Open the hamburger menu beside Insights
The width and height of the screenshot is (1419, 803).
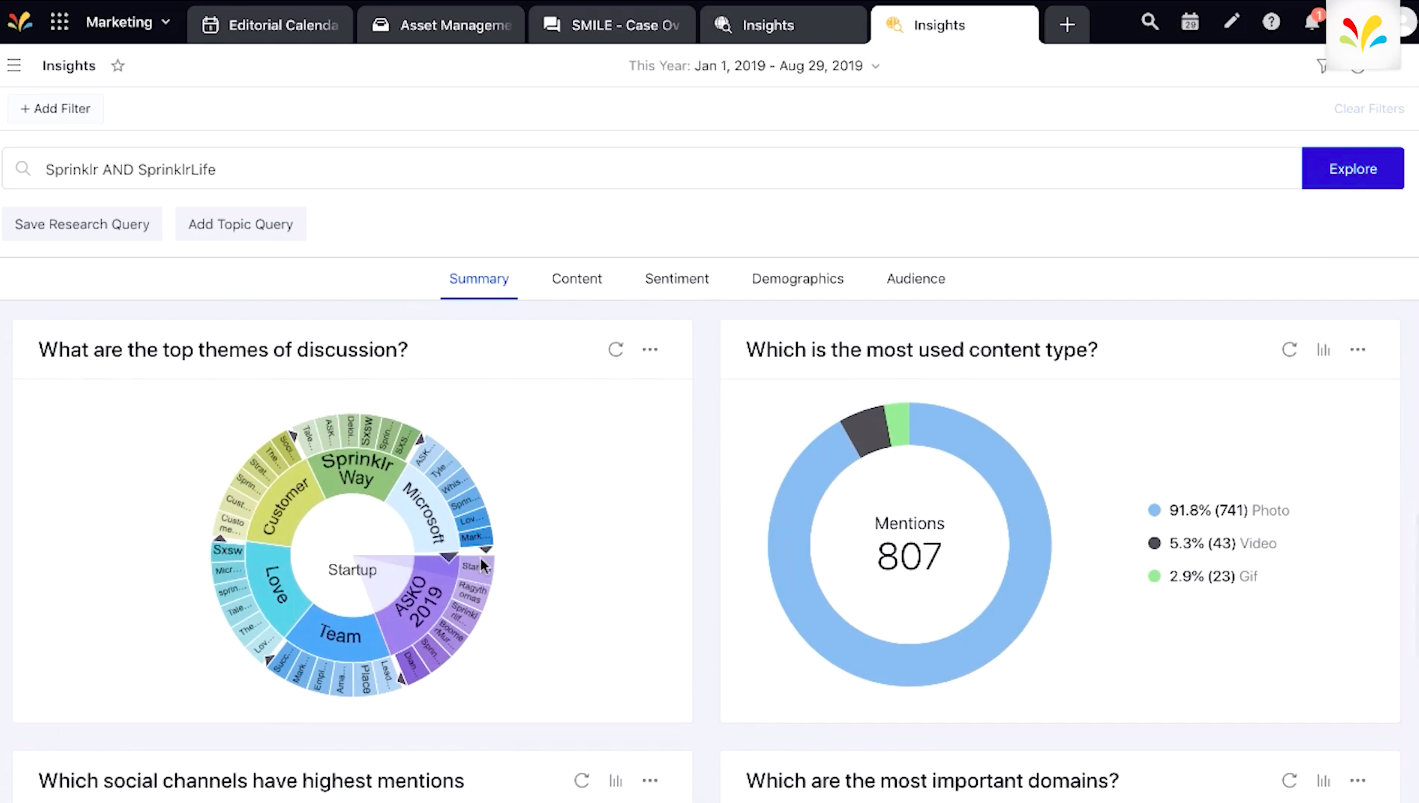[14, 66]
